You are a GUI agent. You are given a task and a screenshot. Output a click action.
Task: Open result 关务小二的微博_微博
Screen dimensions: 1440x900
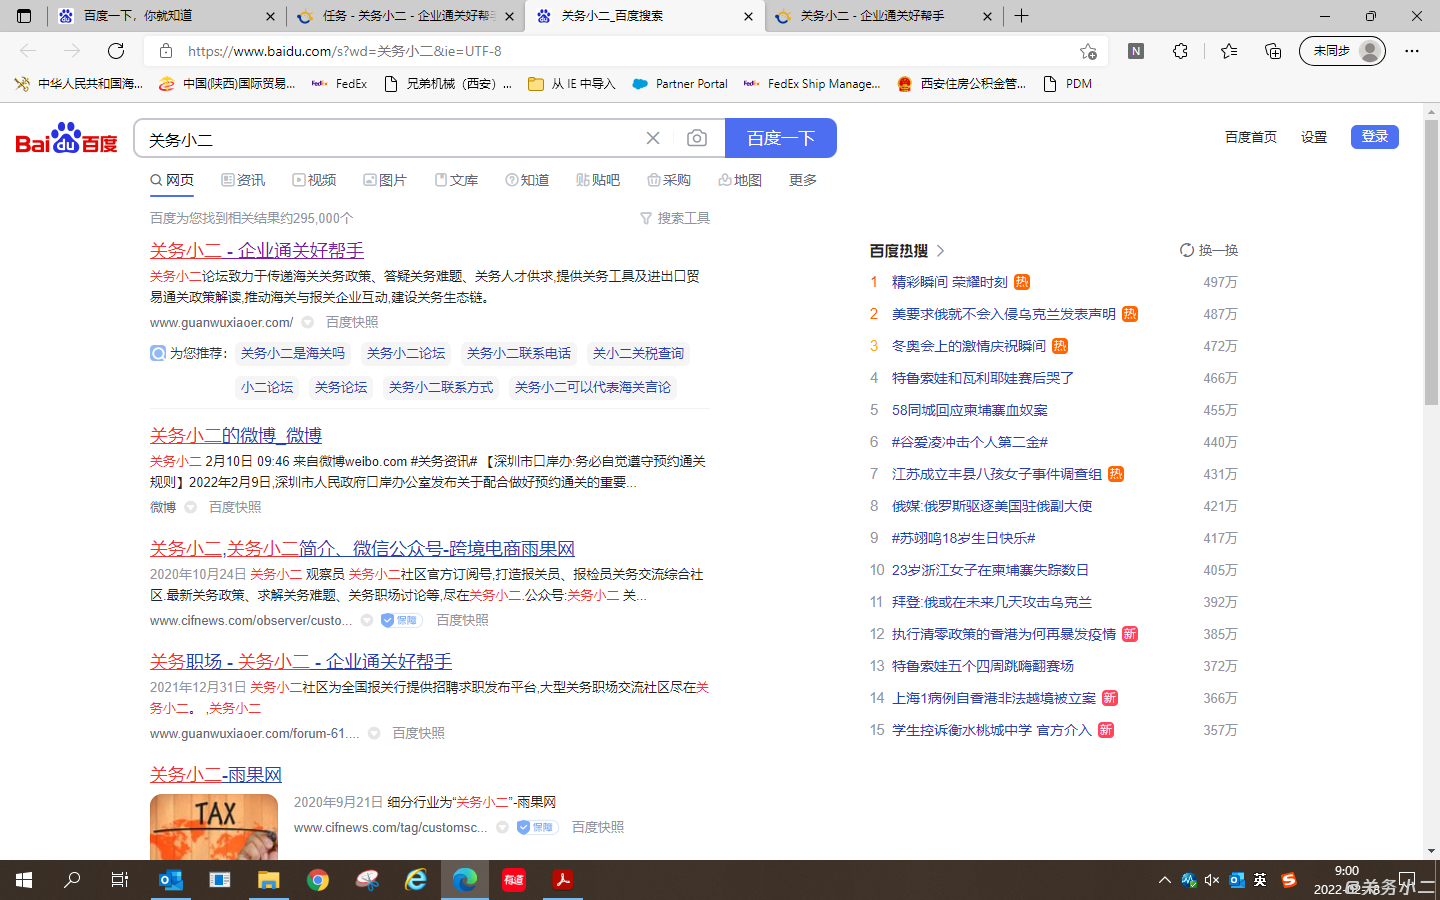(236, 435)
